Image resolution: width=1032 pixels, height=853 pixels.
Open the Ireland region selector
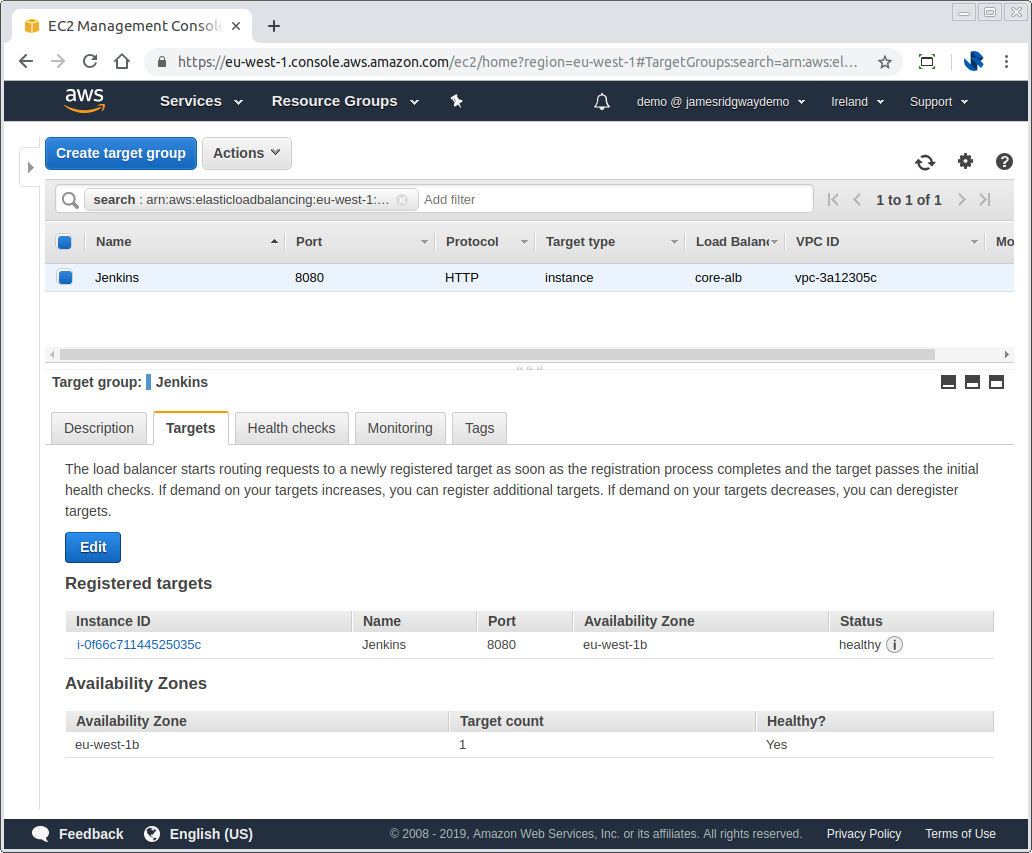click(x=857, y=101)
